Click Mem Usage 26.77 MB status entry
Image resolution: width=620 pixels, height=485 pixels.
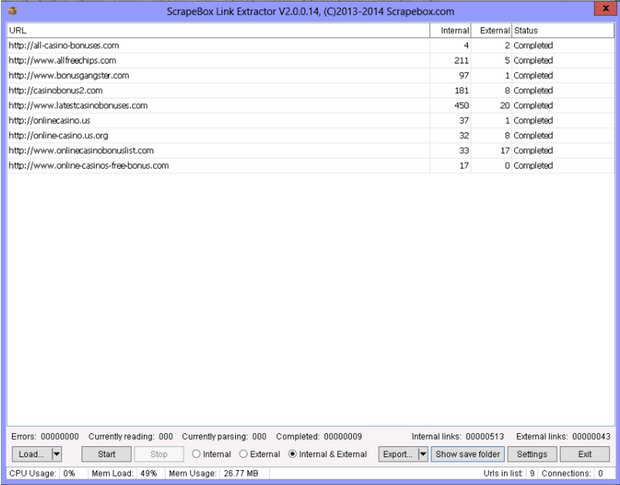pyautogui.click(x=214, y=473)
